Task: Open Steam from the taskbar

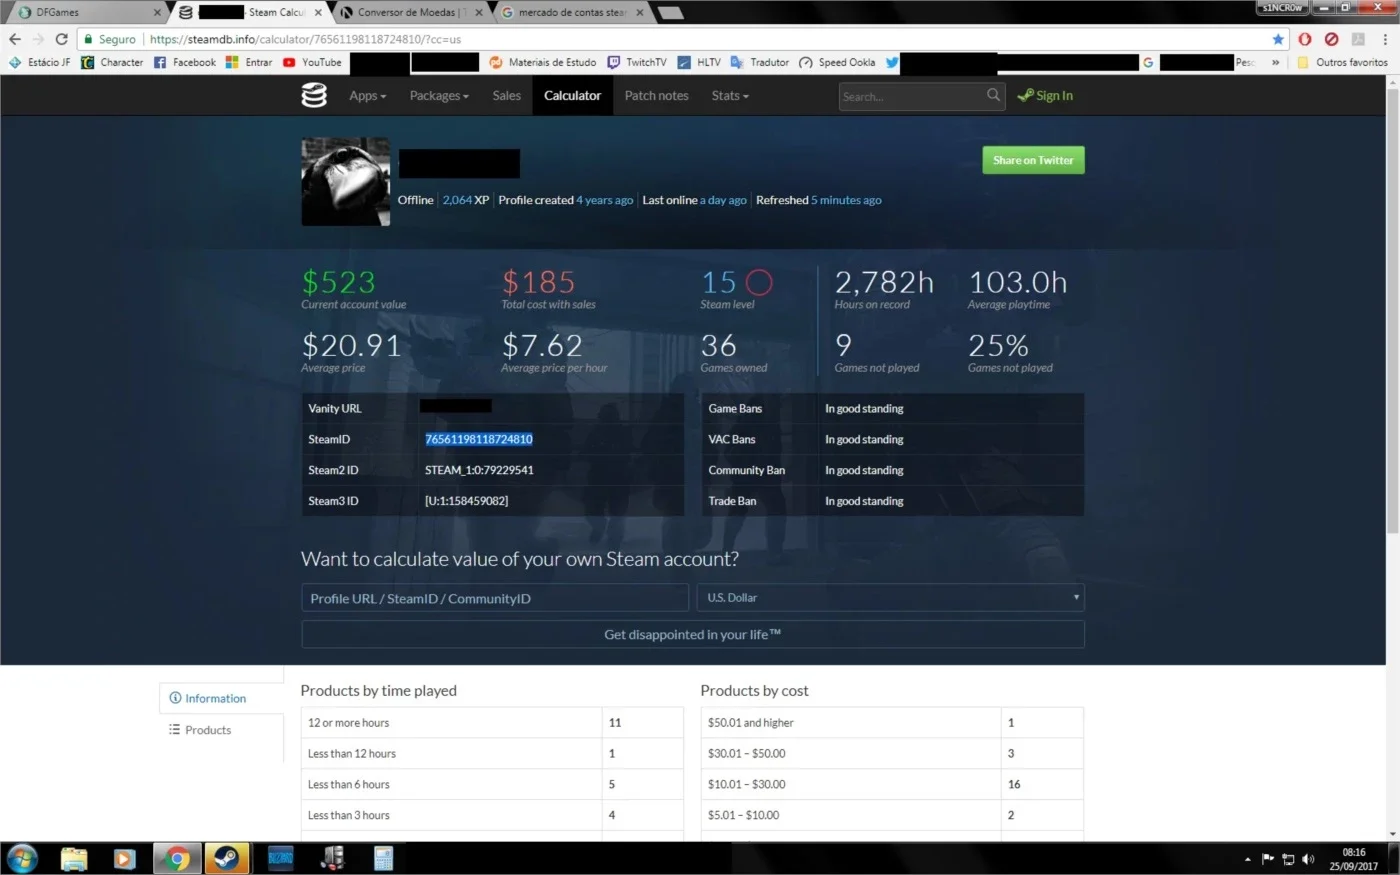Action: tap(227, 858)
